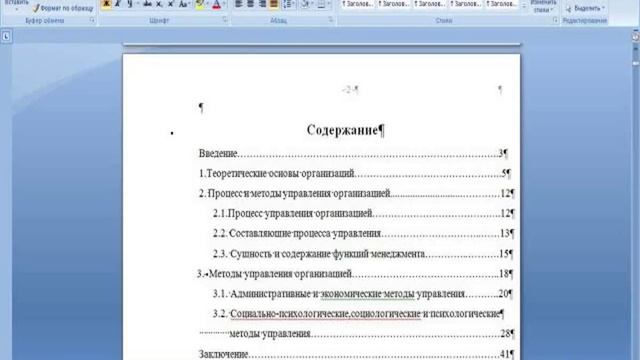Open Изменить стили menu

543,6
